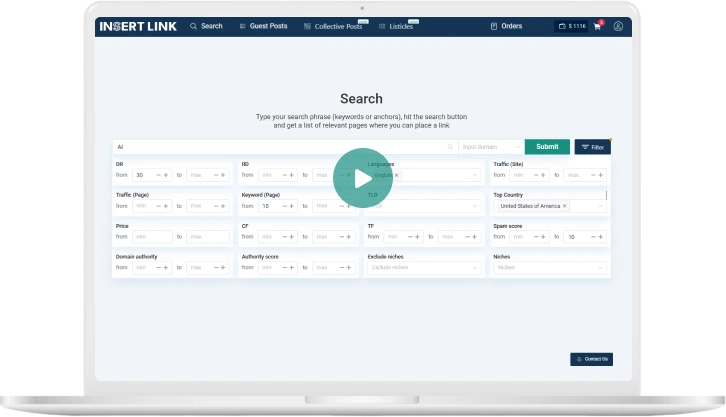Open the user profile icon
The width and height of the screenshot is (726, 417).
click(618, 26)
